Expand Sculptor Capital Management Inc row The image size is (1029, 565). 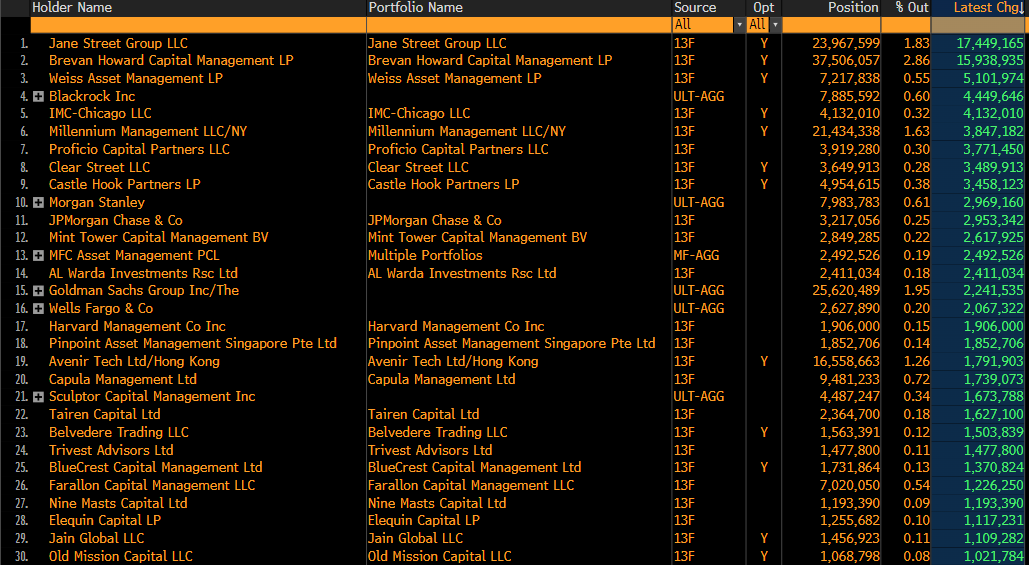click(x=38, y=397)
